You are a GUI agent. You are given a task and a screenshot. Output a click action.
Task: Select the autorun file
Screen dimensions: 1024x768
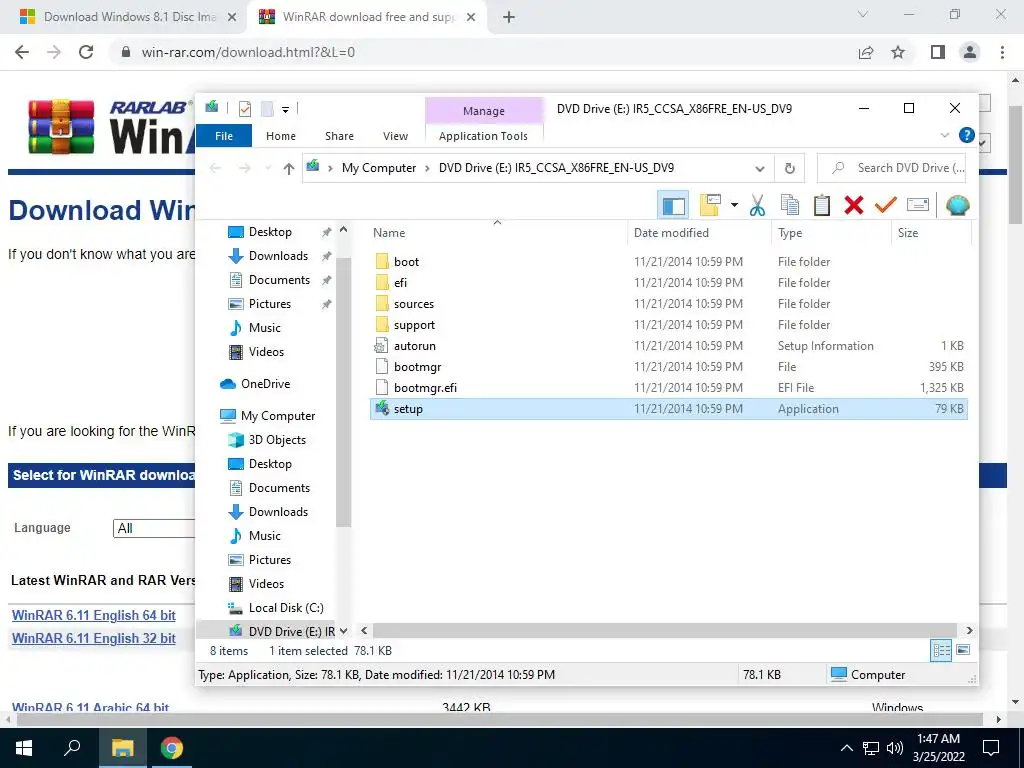click(667, 345)
